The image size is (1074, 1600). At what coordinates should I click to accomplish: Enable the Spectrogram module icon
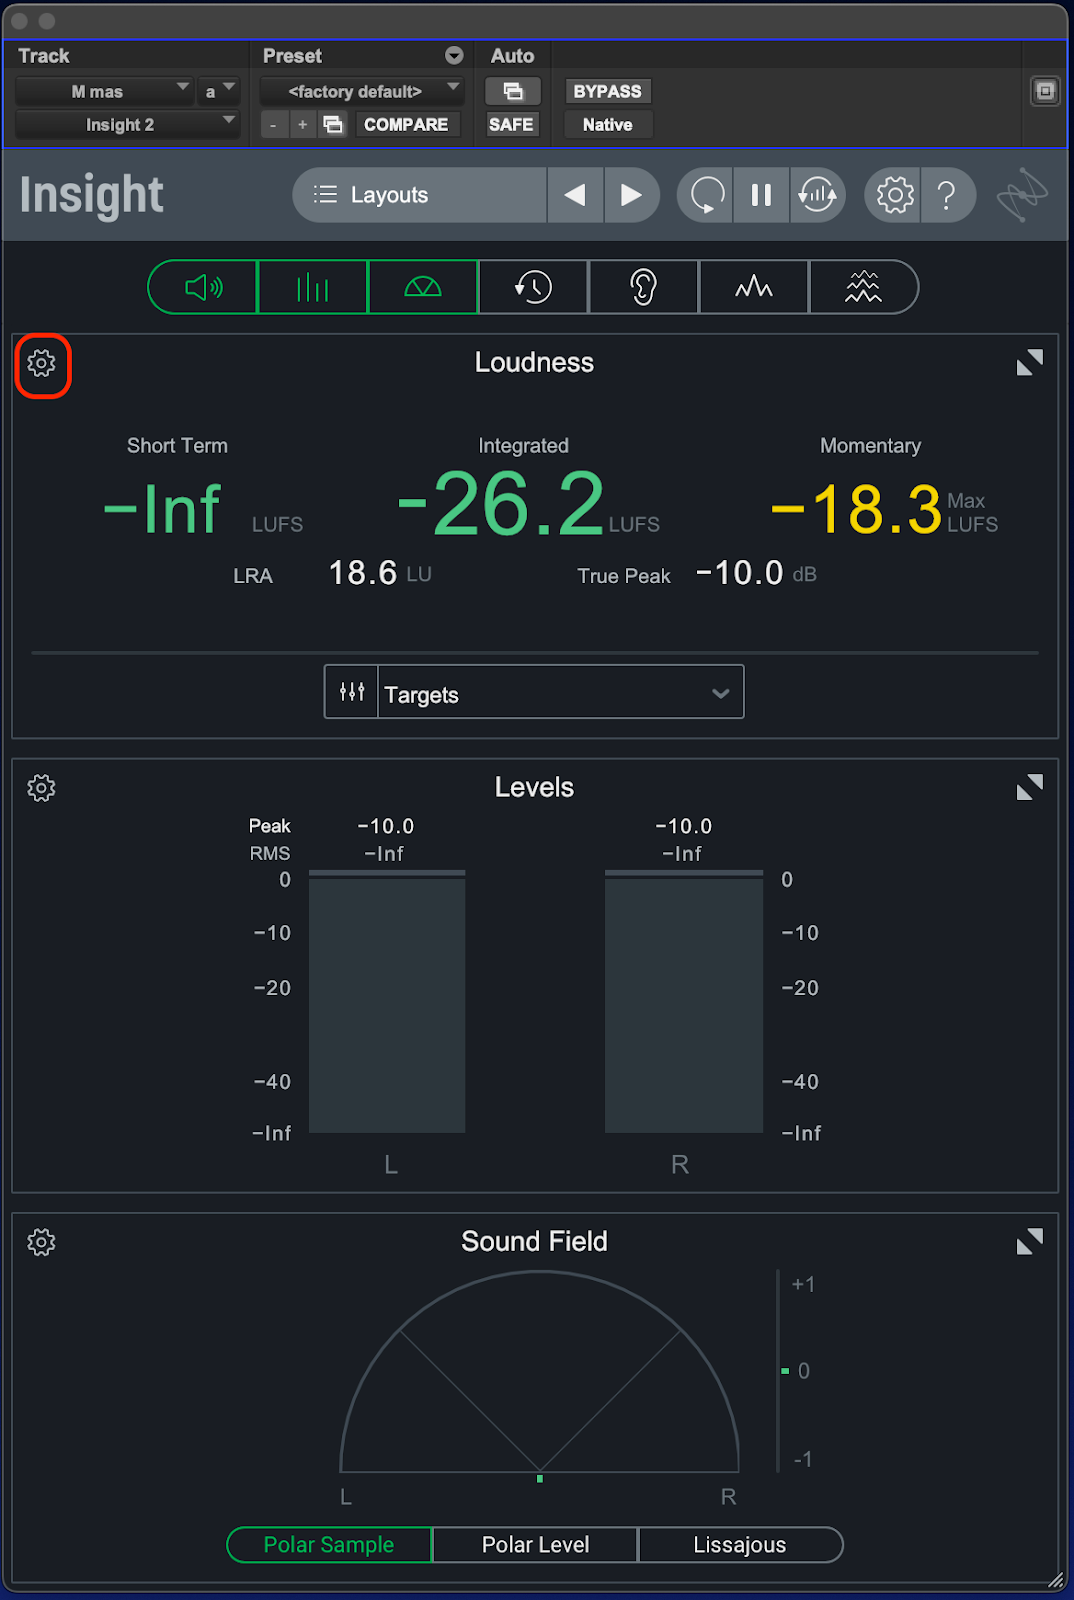pos(863,288)
